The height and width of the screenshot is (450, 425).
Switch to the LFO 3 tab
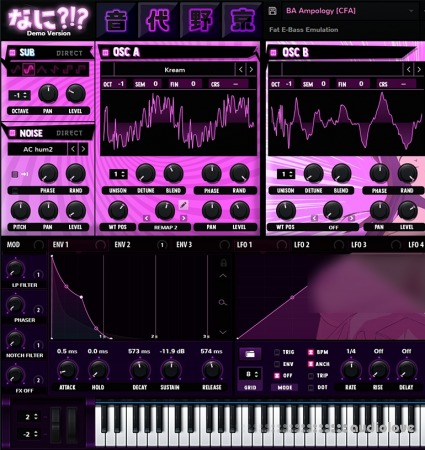coord(359,245)
